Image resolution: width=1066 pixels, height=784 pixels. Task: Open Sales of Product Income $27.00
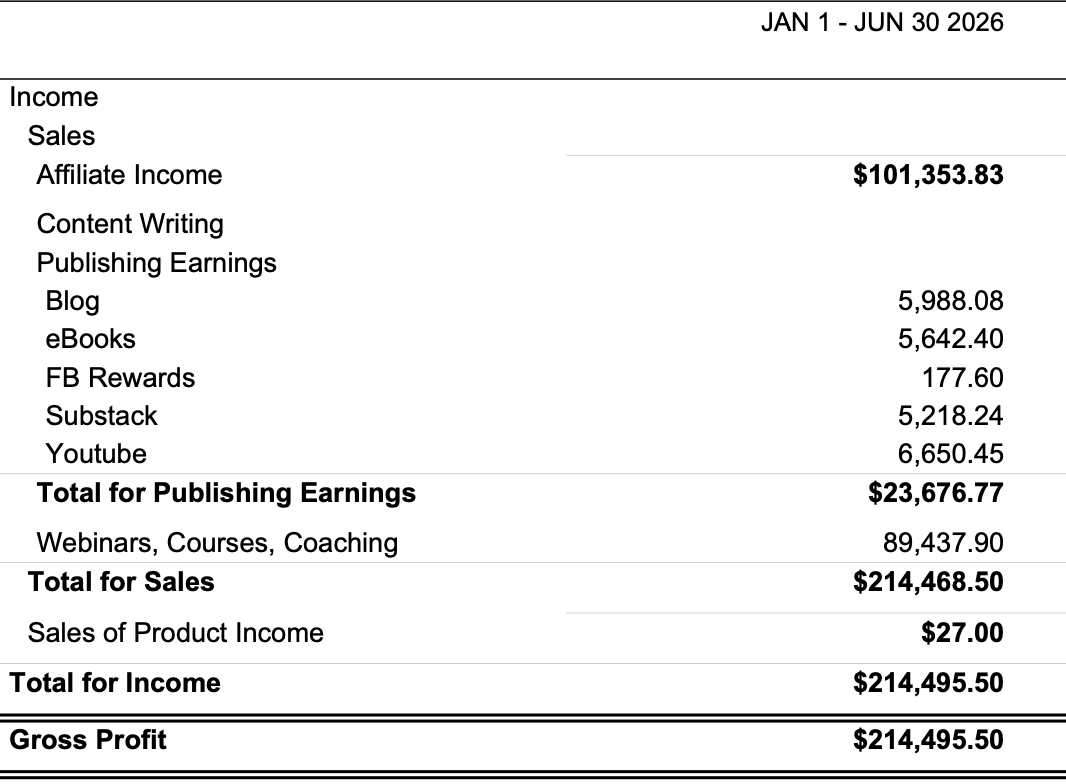pyautogui.click(x=962, y=633)
